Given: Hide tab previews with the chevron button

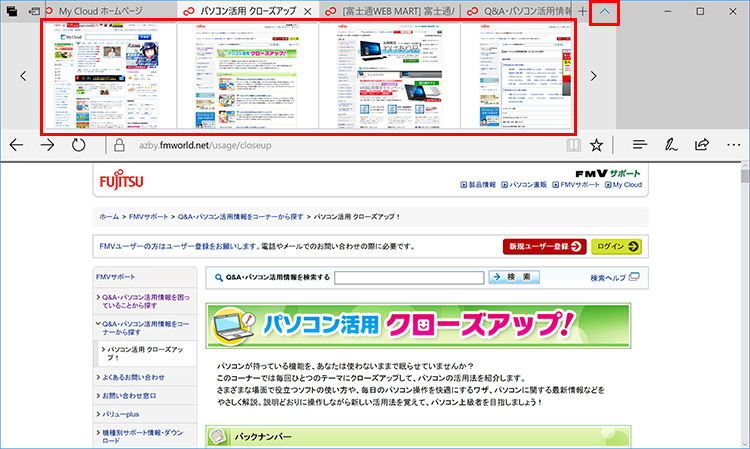Looking at the screenshot, I should pos(604,11).
